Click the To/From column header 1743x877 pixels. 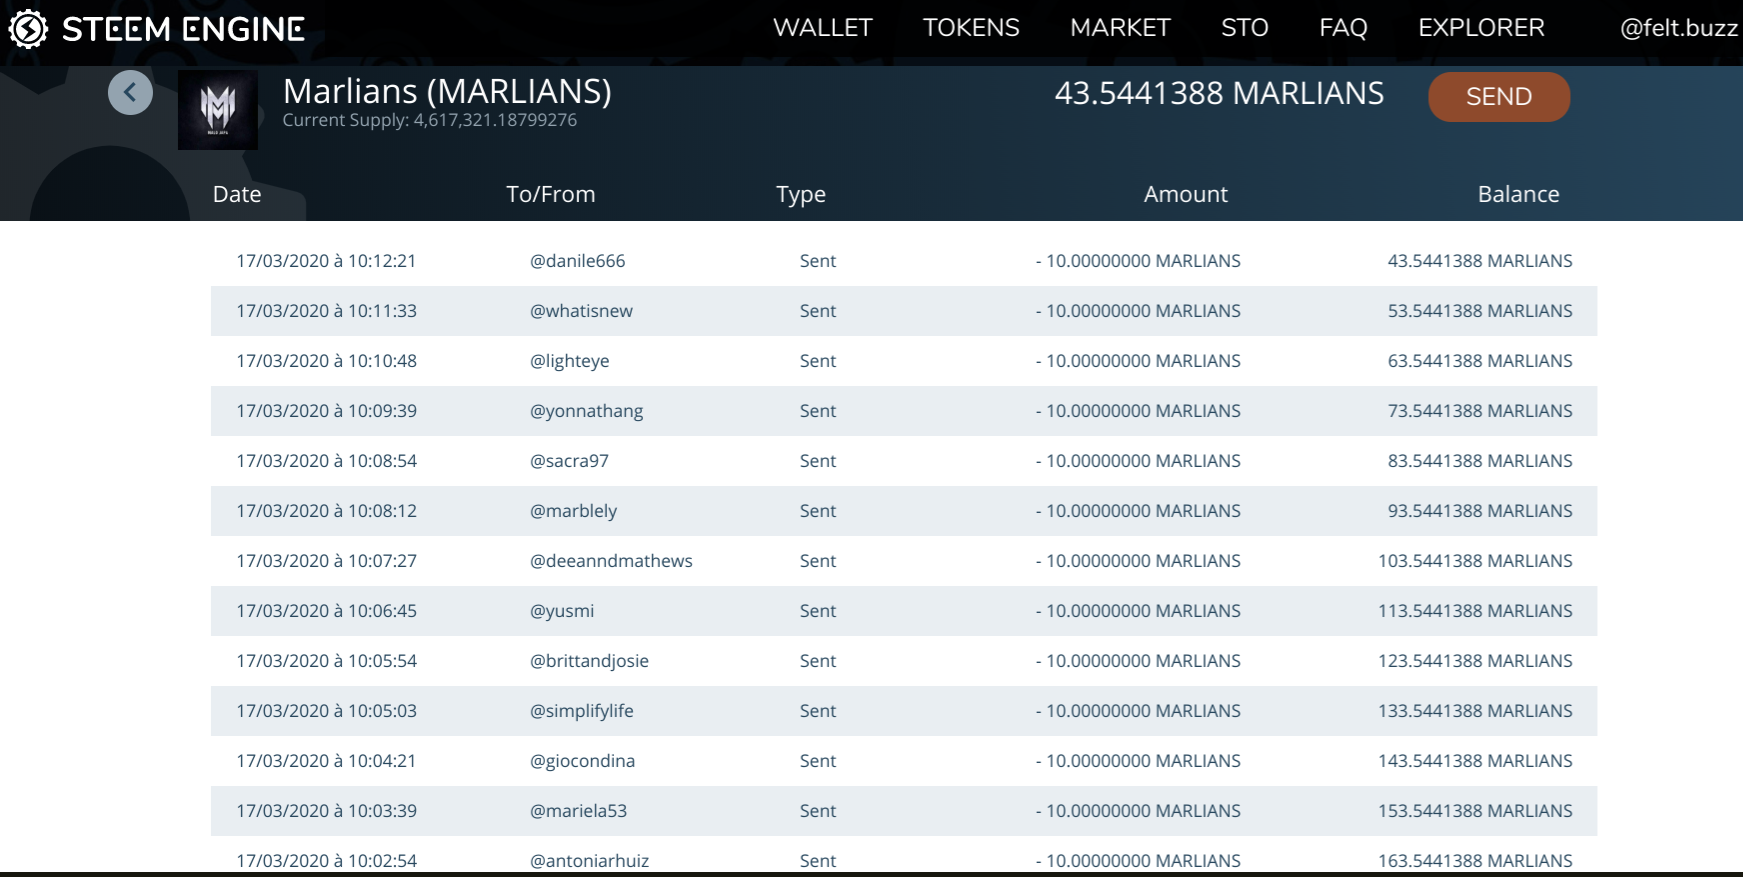click(x=551, y=194)
